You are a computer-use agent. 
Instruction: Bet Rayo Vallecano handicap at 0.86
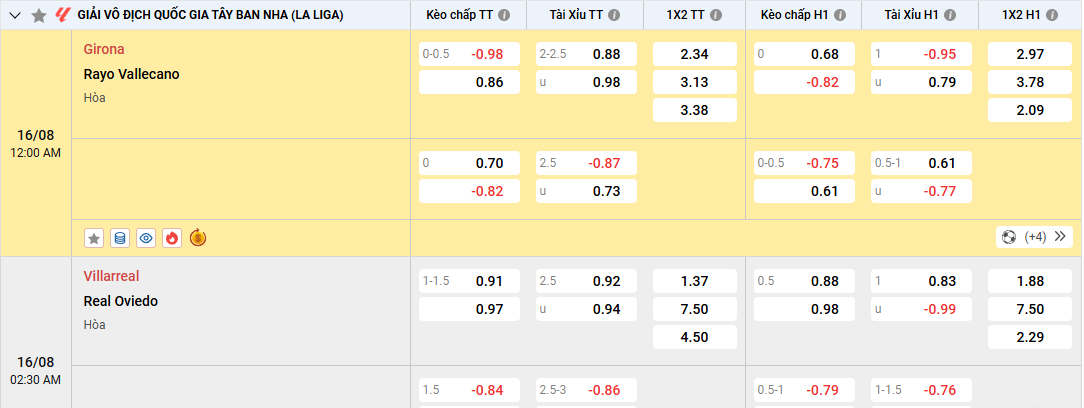click(469, 82)
